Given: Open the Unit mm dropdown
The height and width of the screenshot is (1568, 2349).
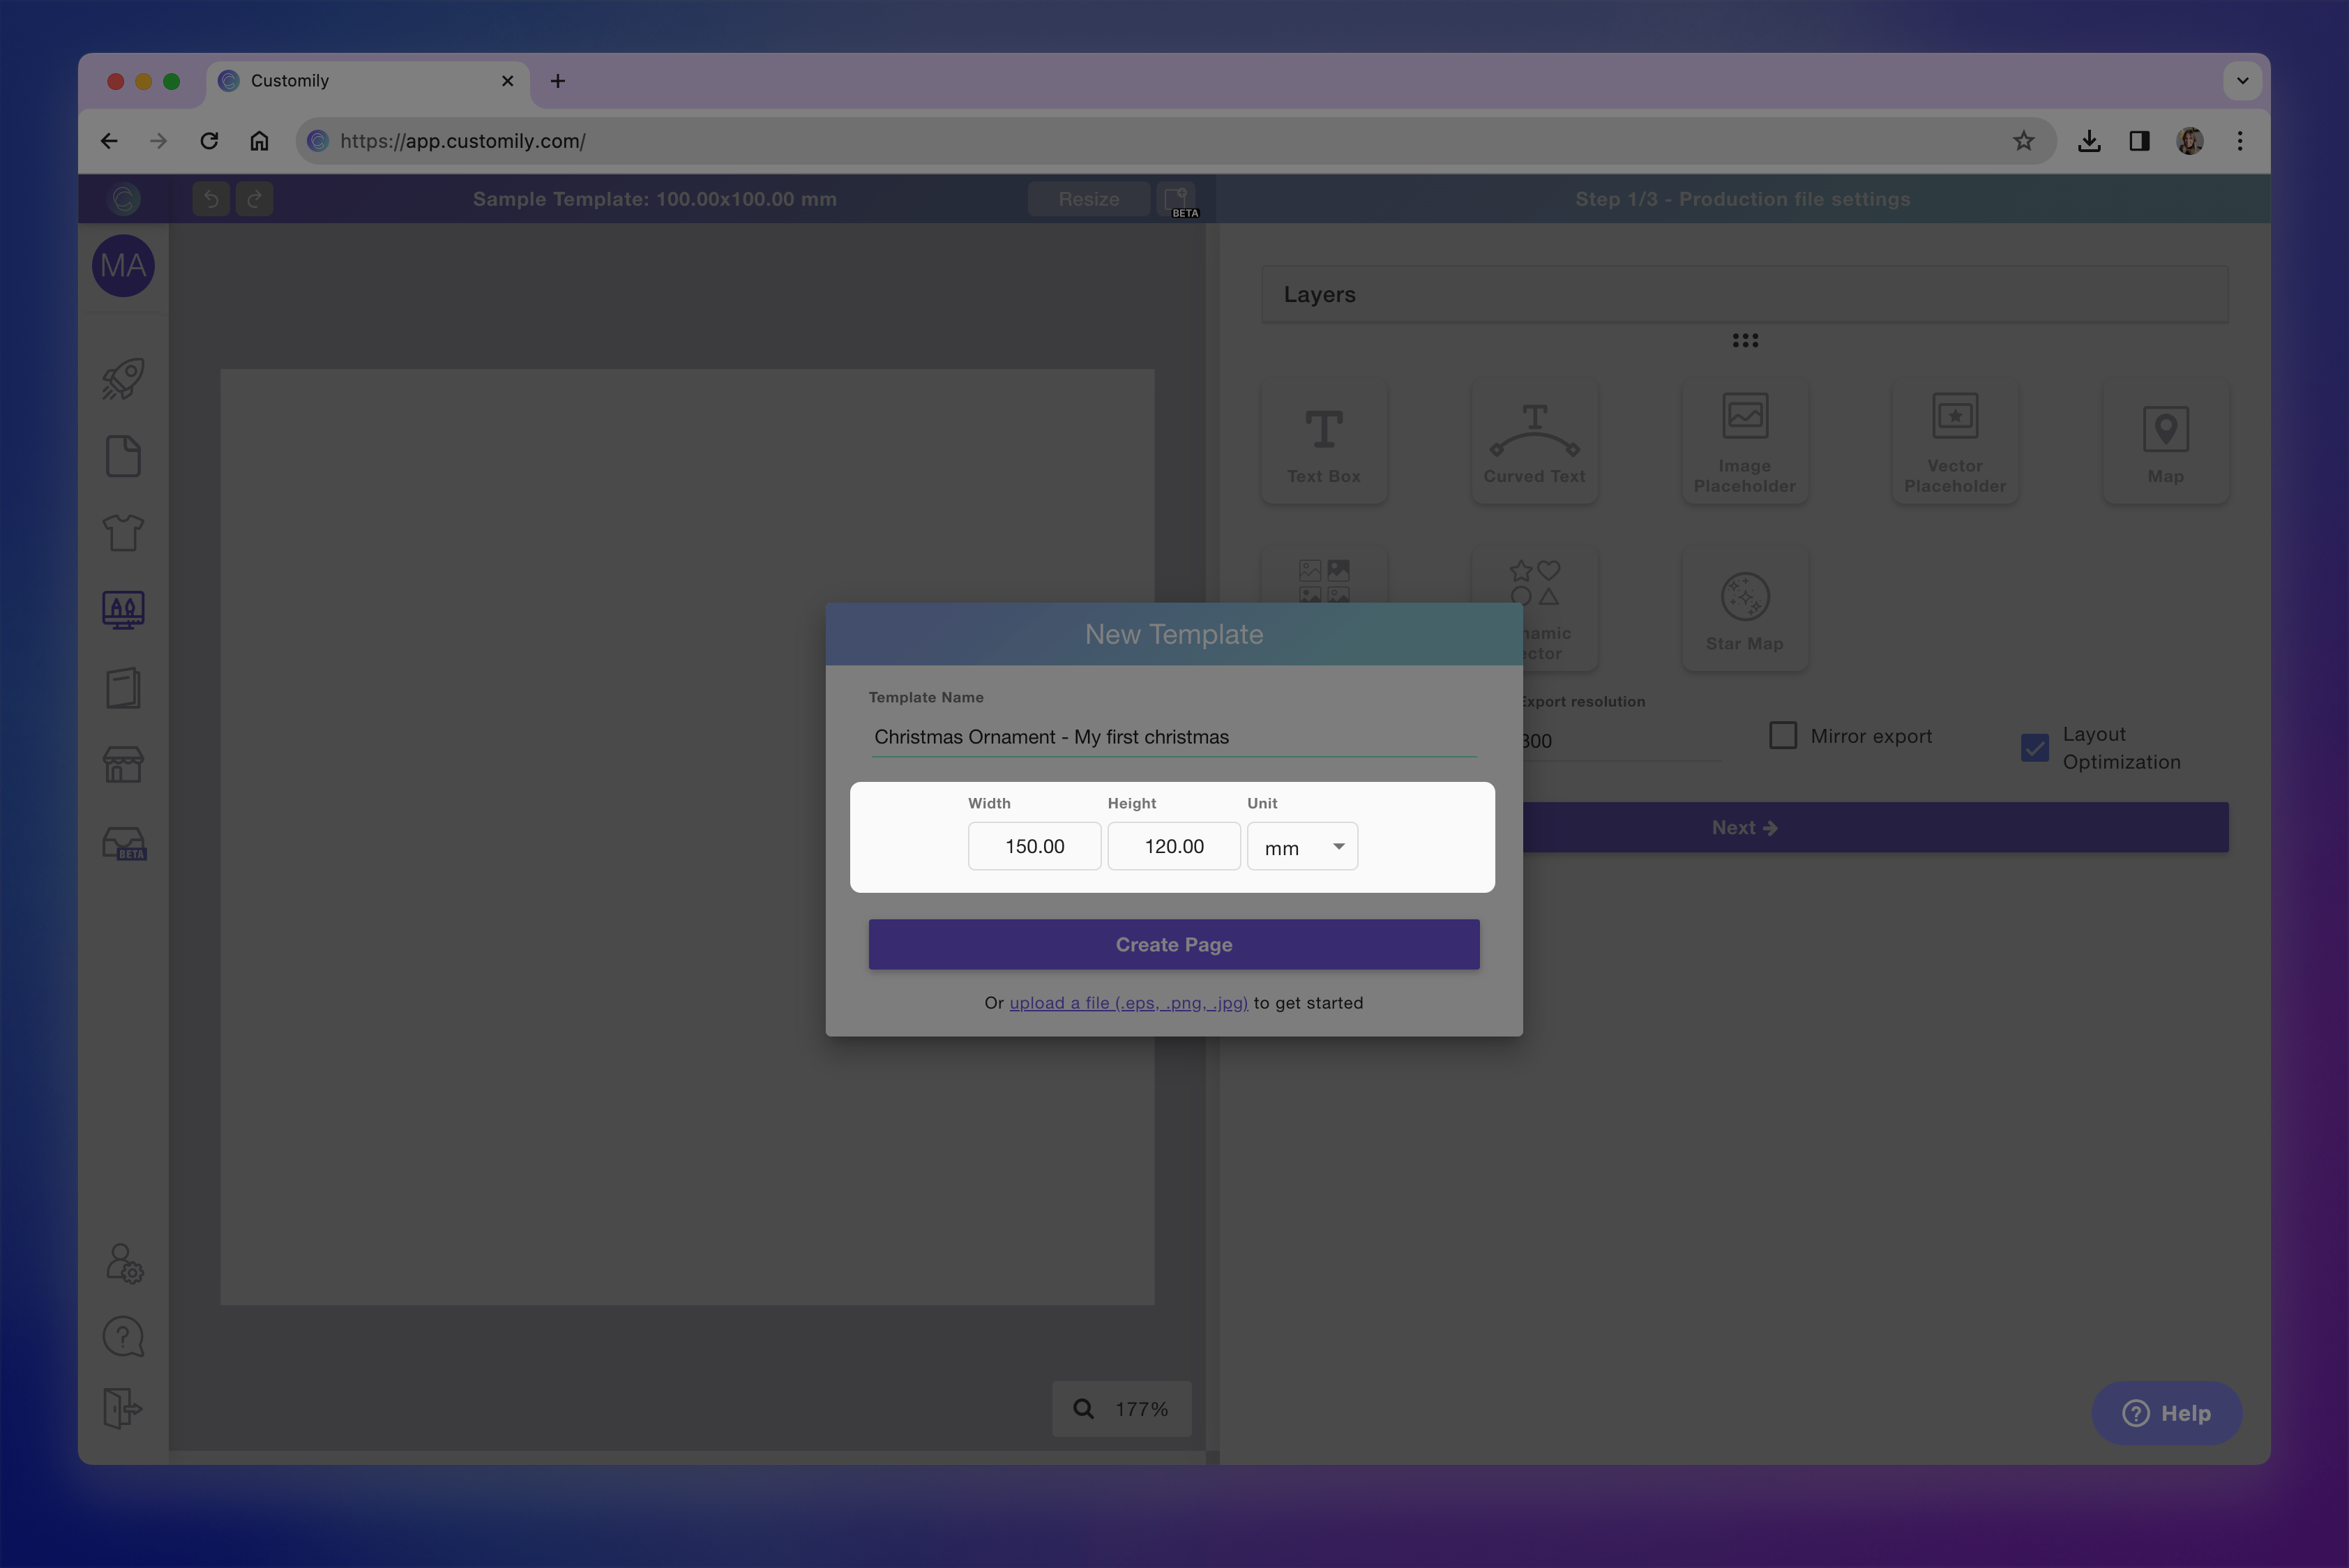Looking at the screenshot, I should pyautogui.click(x=1302, y=847).
